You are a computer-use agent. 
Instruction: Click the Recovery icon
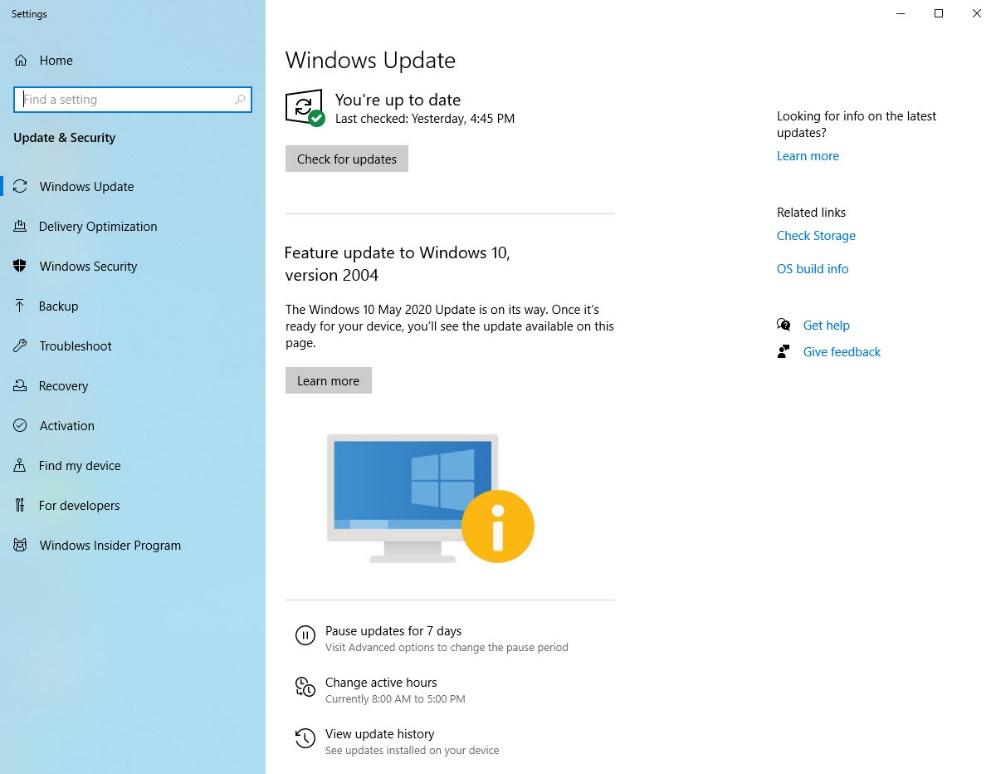pyautogui.click(x=20, y=385)
